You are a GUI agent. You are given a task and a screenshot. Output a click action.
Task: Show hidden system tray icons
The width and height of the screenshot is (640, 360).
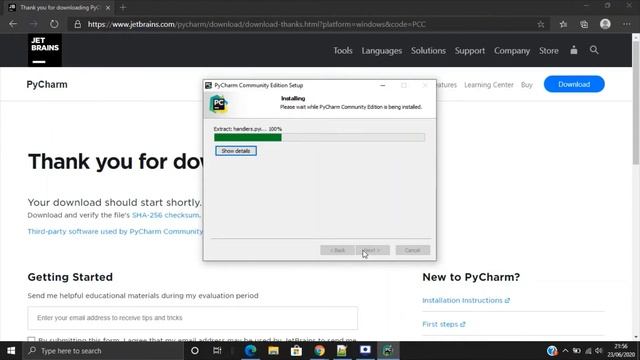(565, 351)
